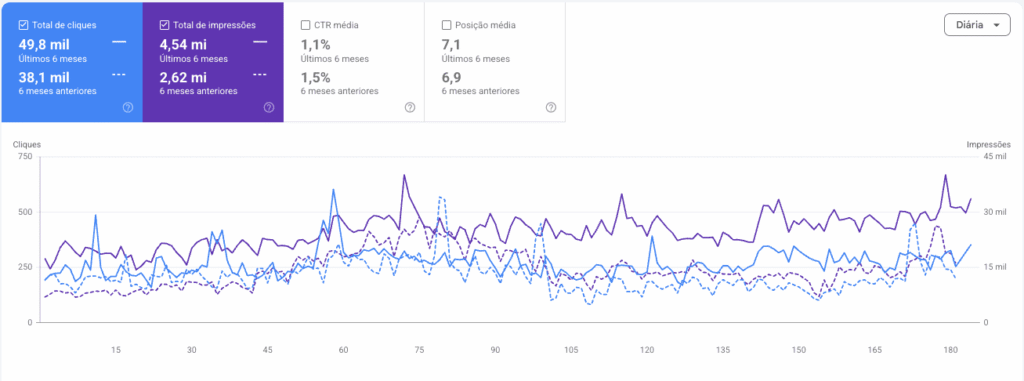The width and height of the screenshot is (1024, 381).
Task: Click day 15 on the chart axis
Action: point(116,350)
